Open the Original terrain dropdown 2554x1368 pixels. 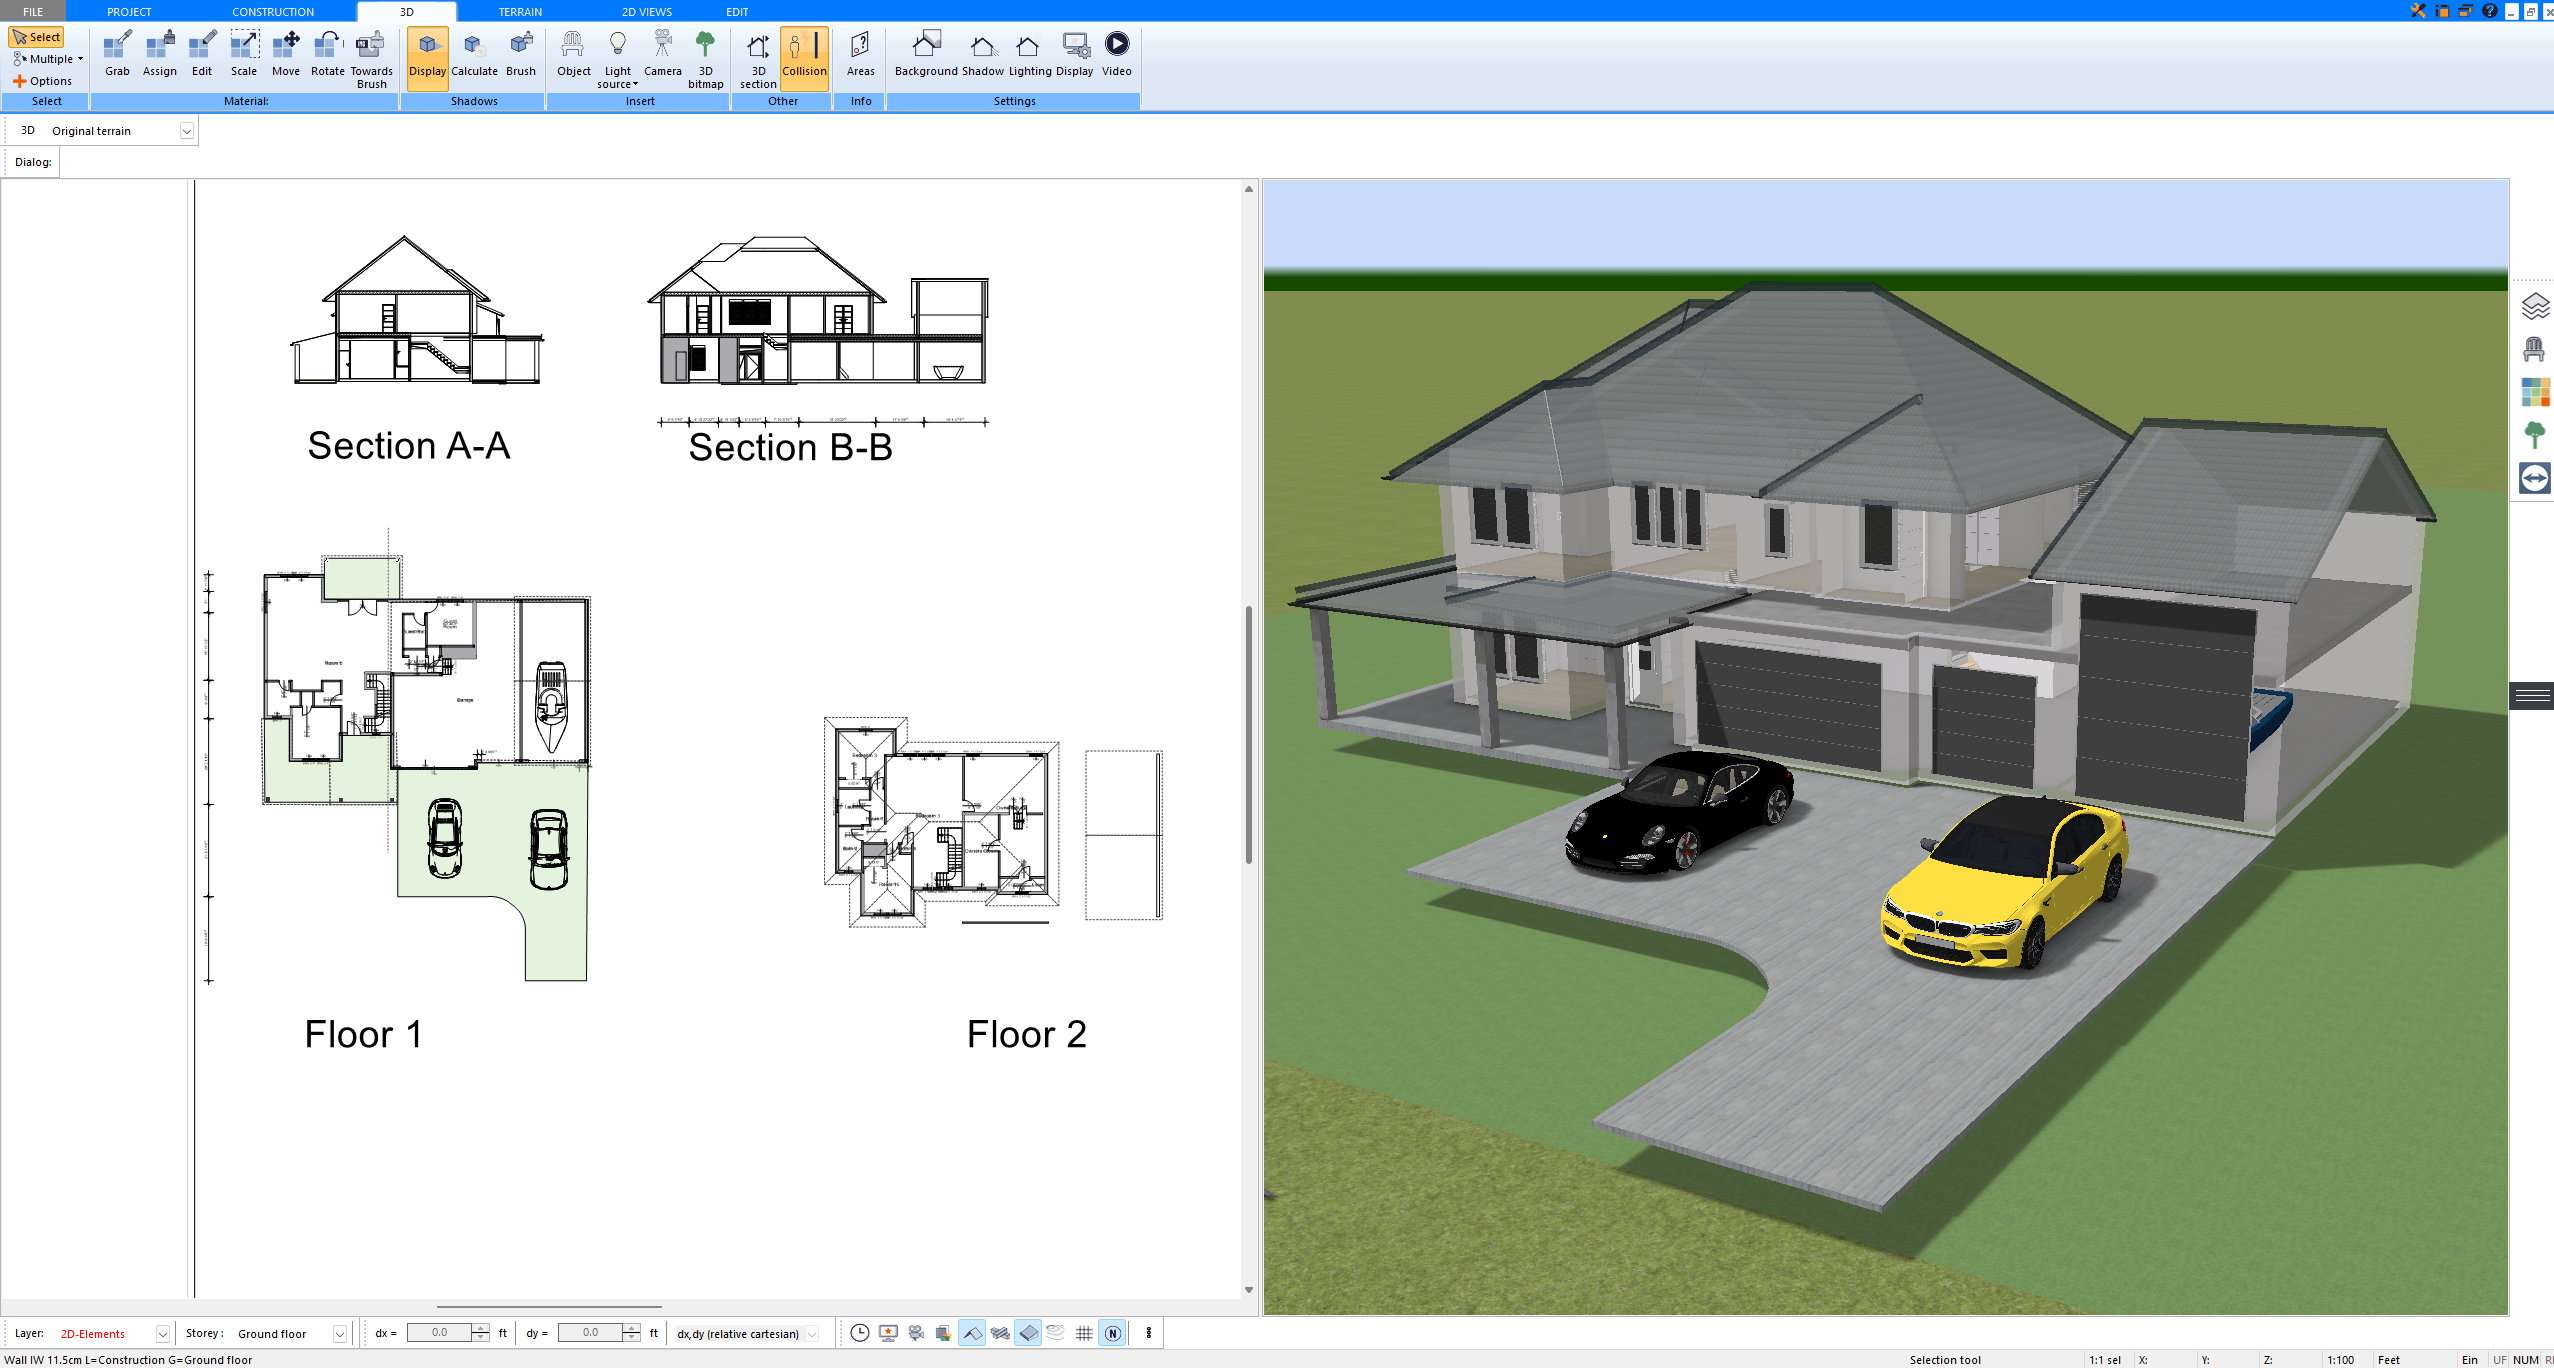tap(186, 131)
